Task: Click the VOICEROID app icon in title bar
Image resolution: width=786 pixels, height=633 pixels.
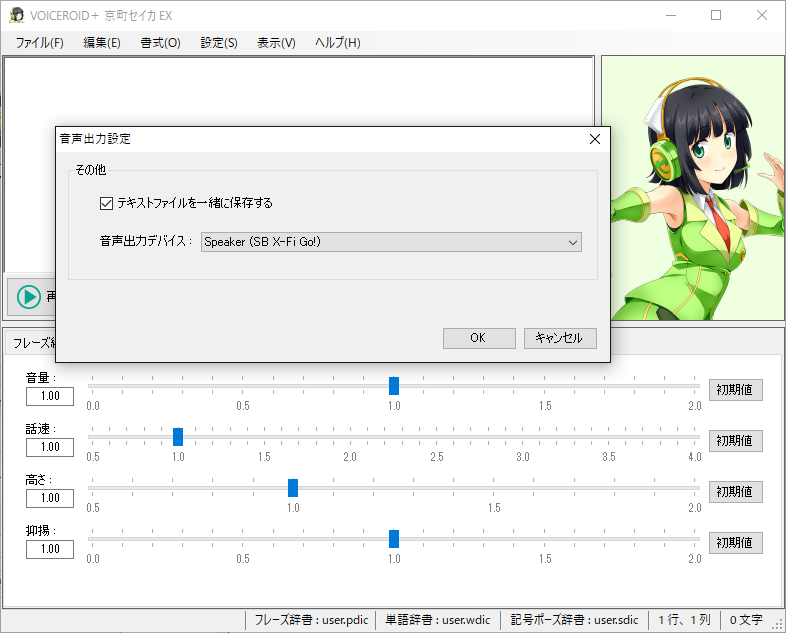Action: pos(17,15)
